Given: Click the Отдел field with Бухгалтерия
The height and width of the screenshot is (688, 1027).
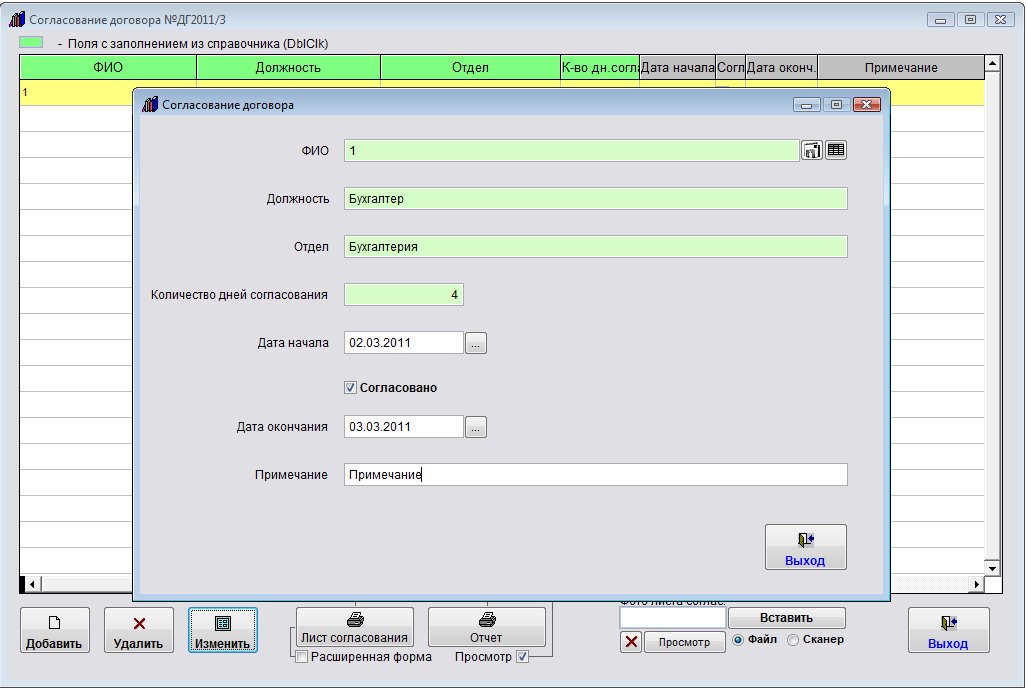Looking at the screenshot, I should point(595,246).
